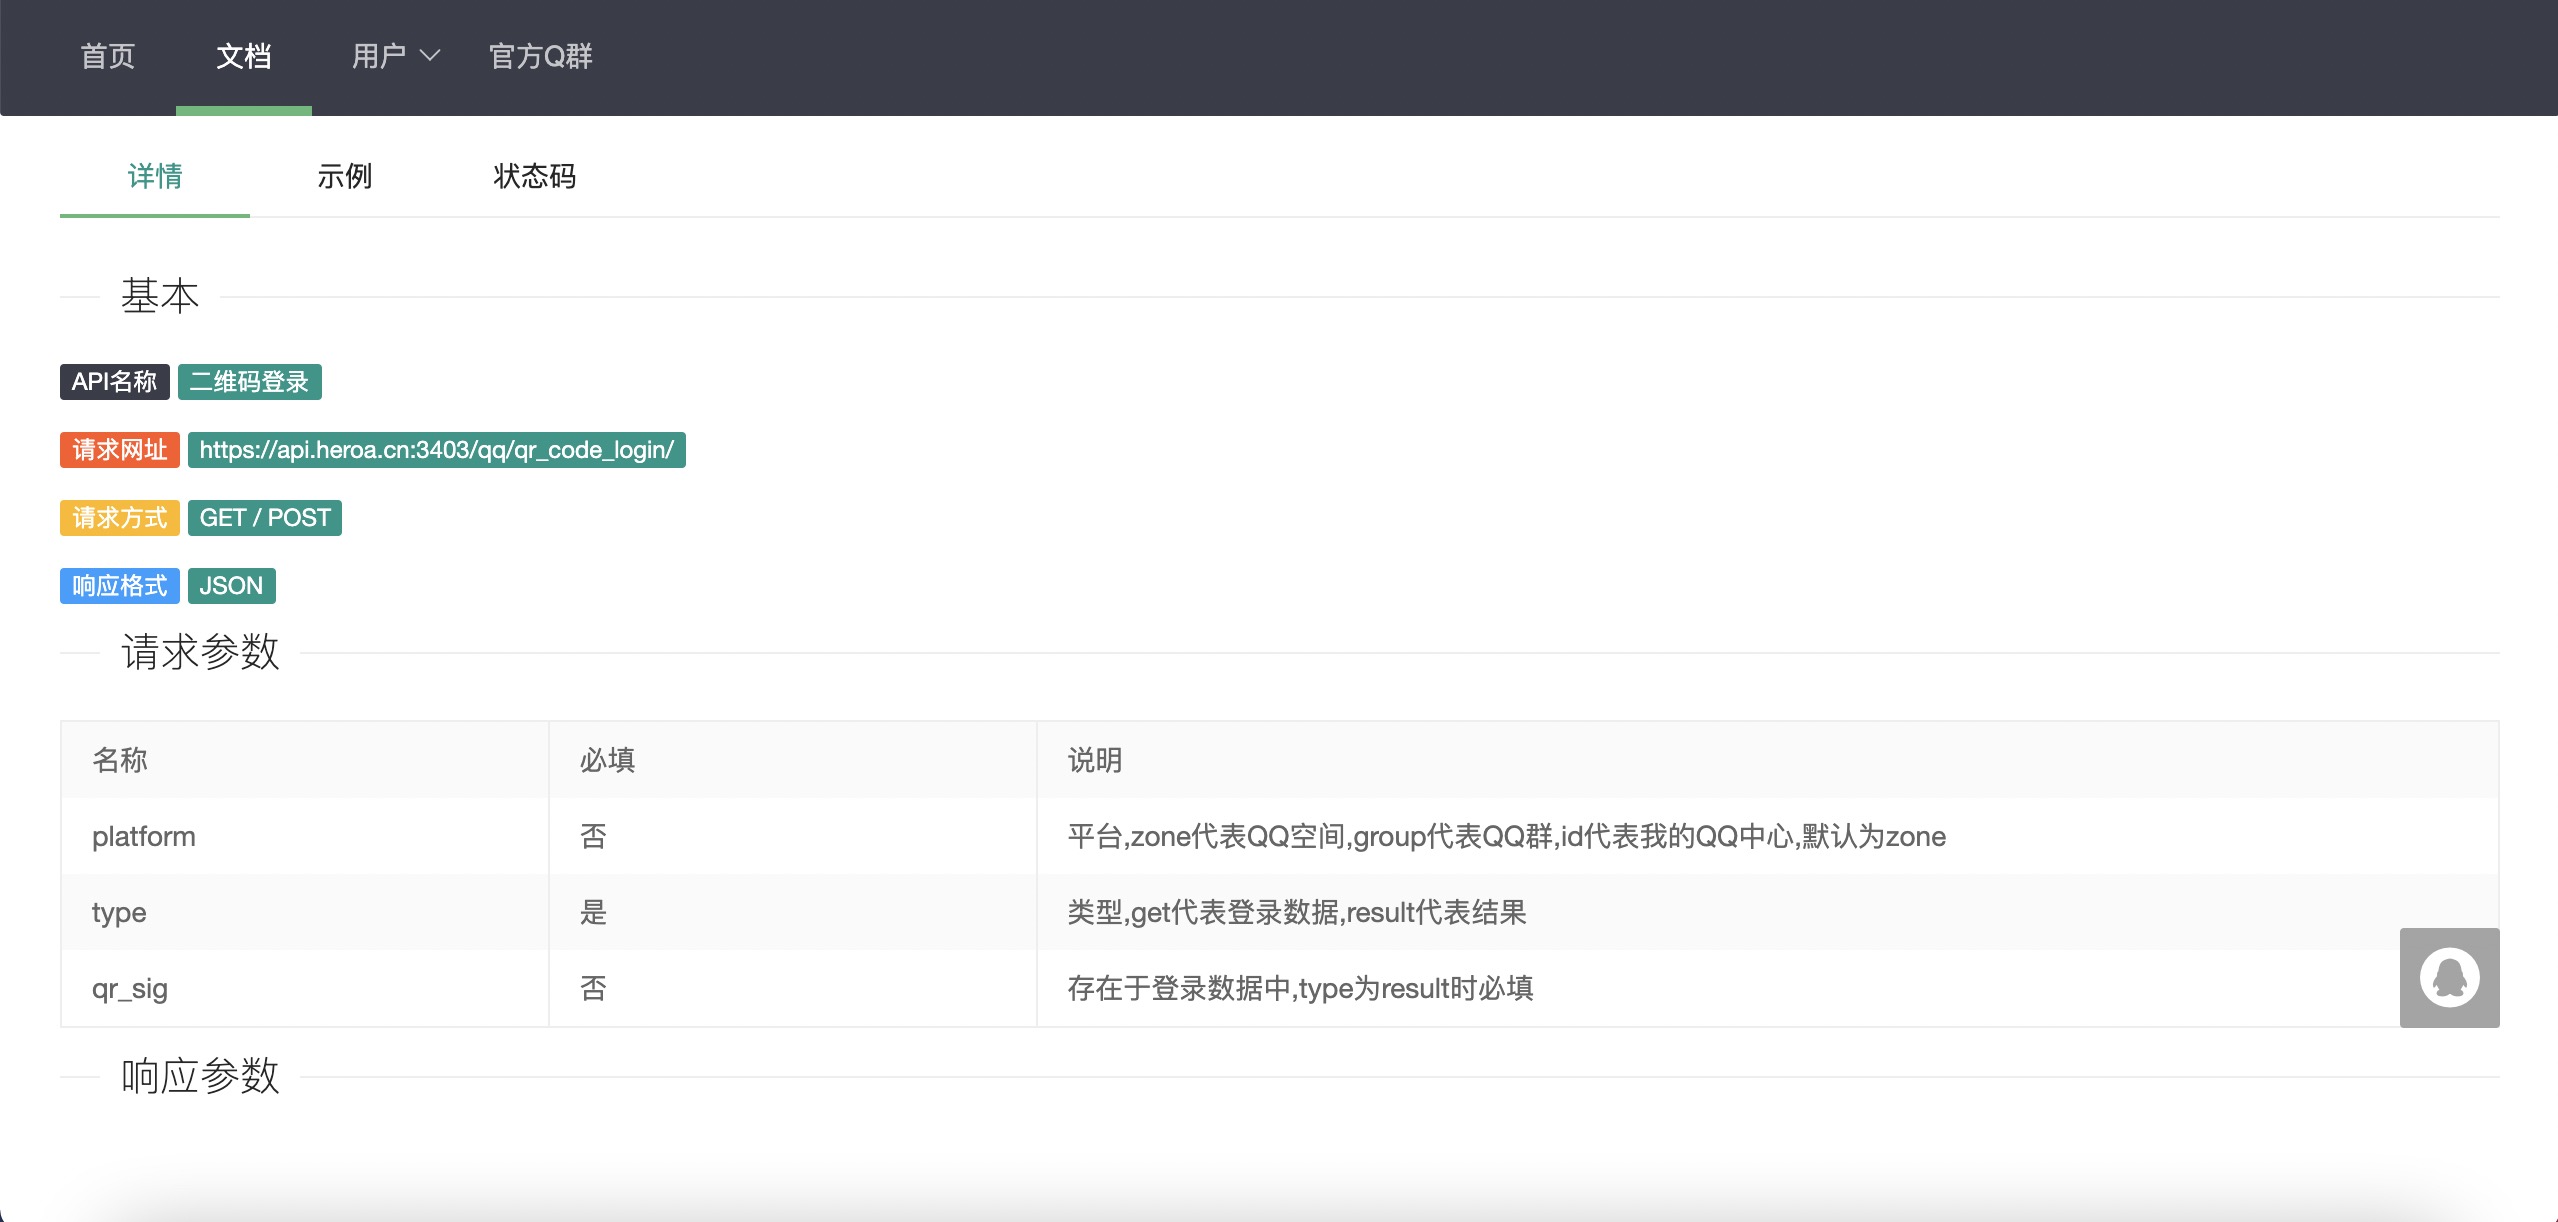The height and width of the screenshot is (1222, 2558).
Task: Select the qr_sig parameter name cell
Action: [x=305, y=988]
